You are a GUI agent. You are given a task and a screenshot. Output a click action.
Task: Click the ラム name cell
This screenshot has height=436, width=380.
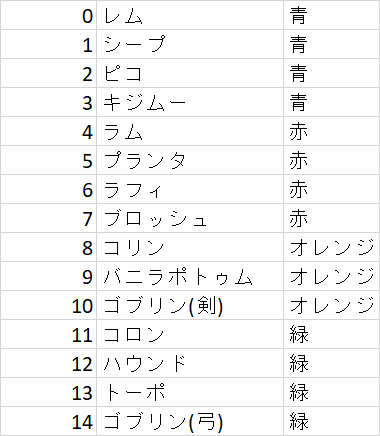[x=190, y=131]
